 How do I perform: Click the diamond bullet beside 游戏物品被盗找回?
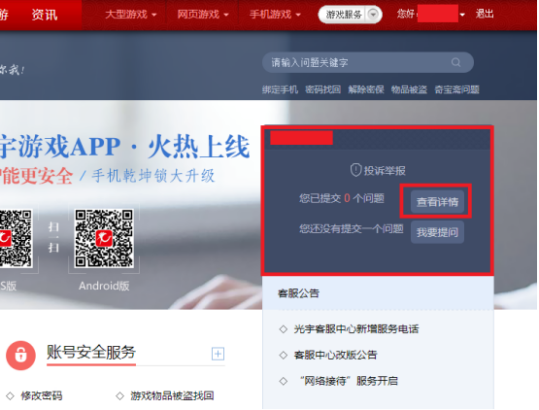coord(120,396)
